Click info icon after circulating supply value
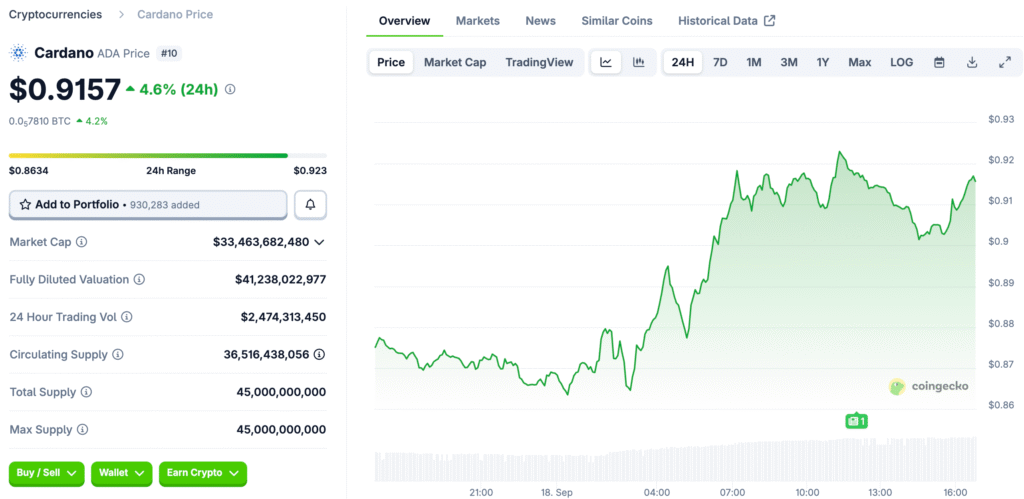This screenshot has width=1024, height=499. click(x=319, y=355)
